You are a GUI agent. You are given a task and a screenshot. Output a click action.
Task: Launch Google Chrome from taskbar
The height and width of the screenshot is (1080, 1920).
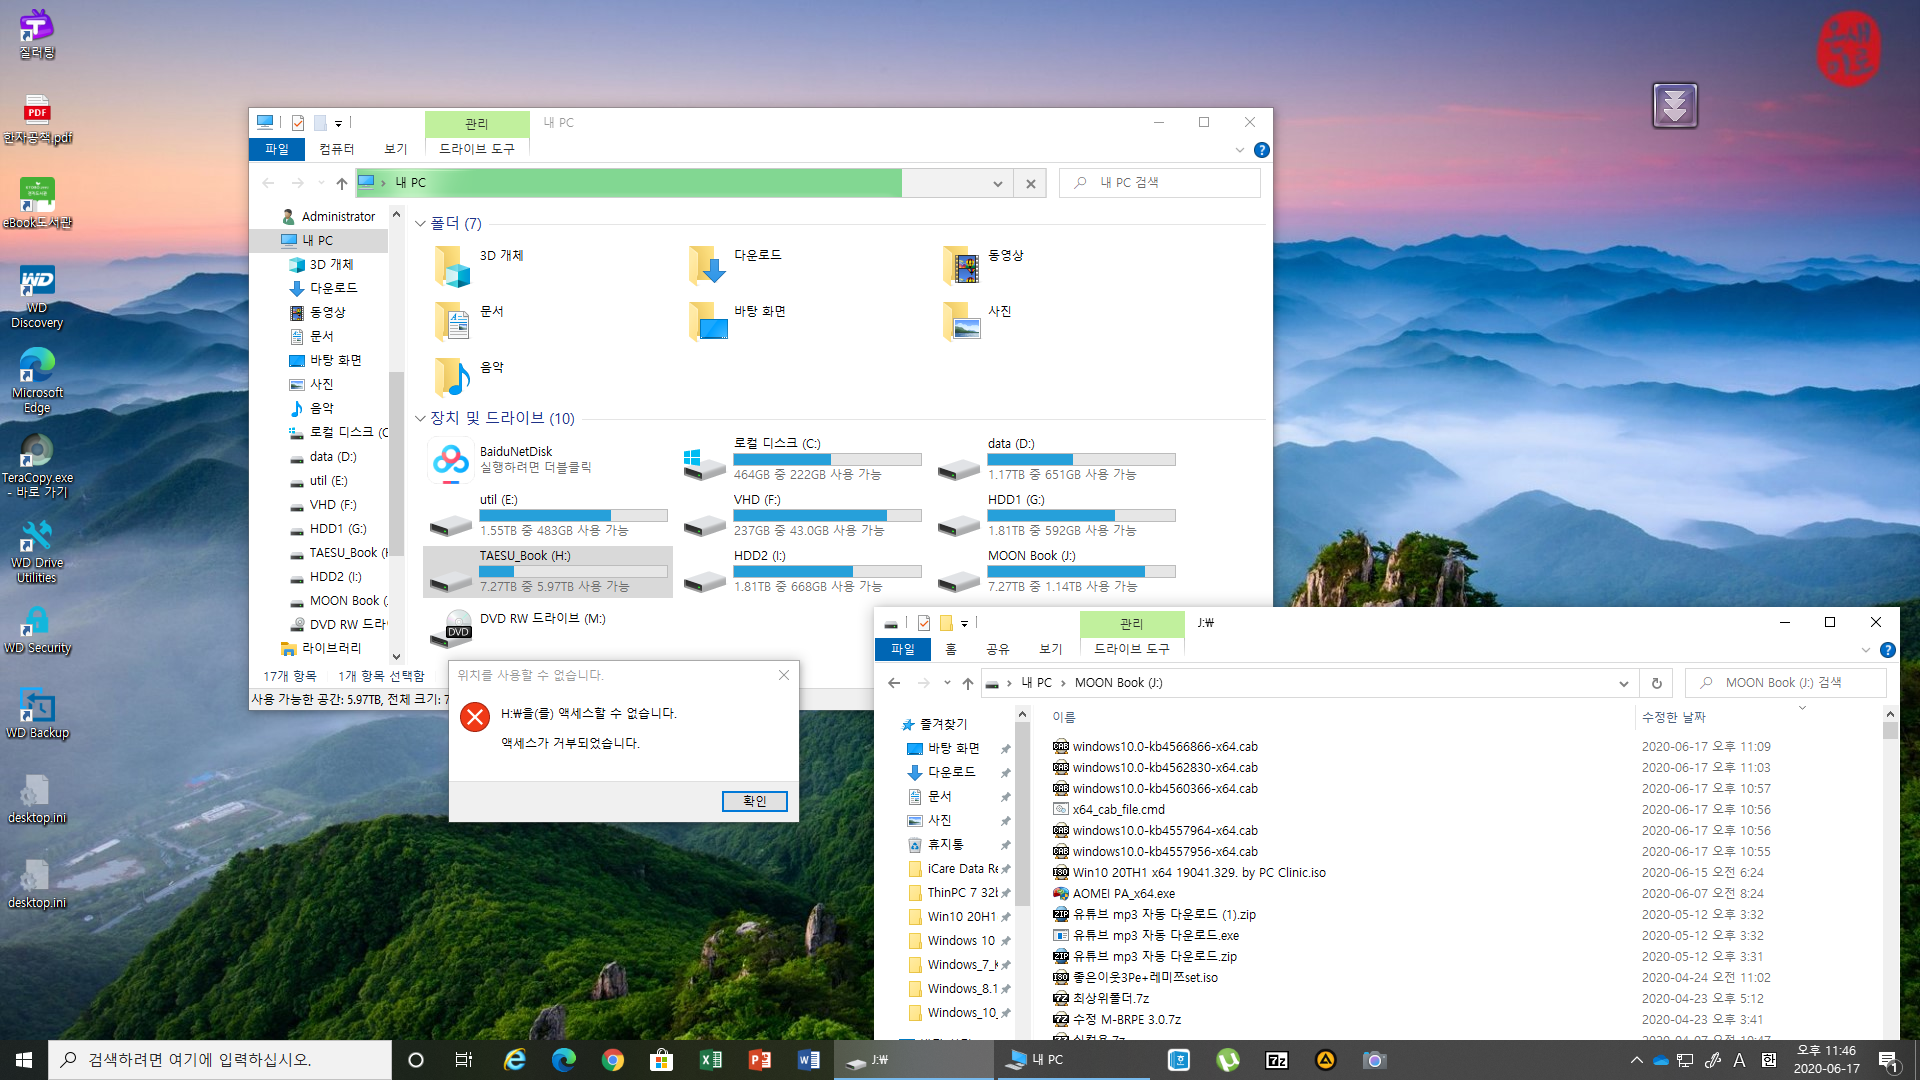(x=612, y=1060)
